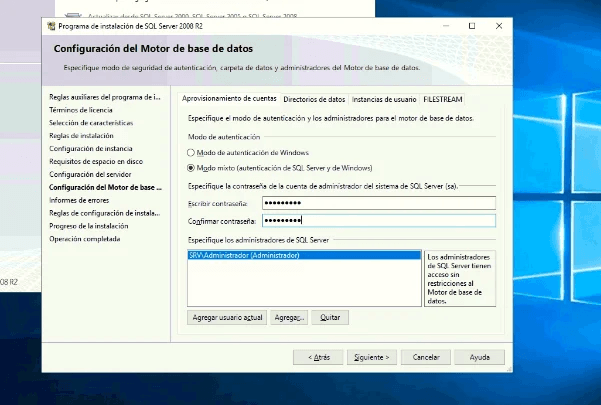This screenshot has width=601, height=405.
Task: Cancel the installation with Cancelar
Action: [x=427, y=356]
